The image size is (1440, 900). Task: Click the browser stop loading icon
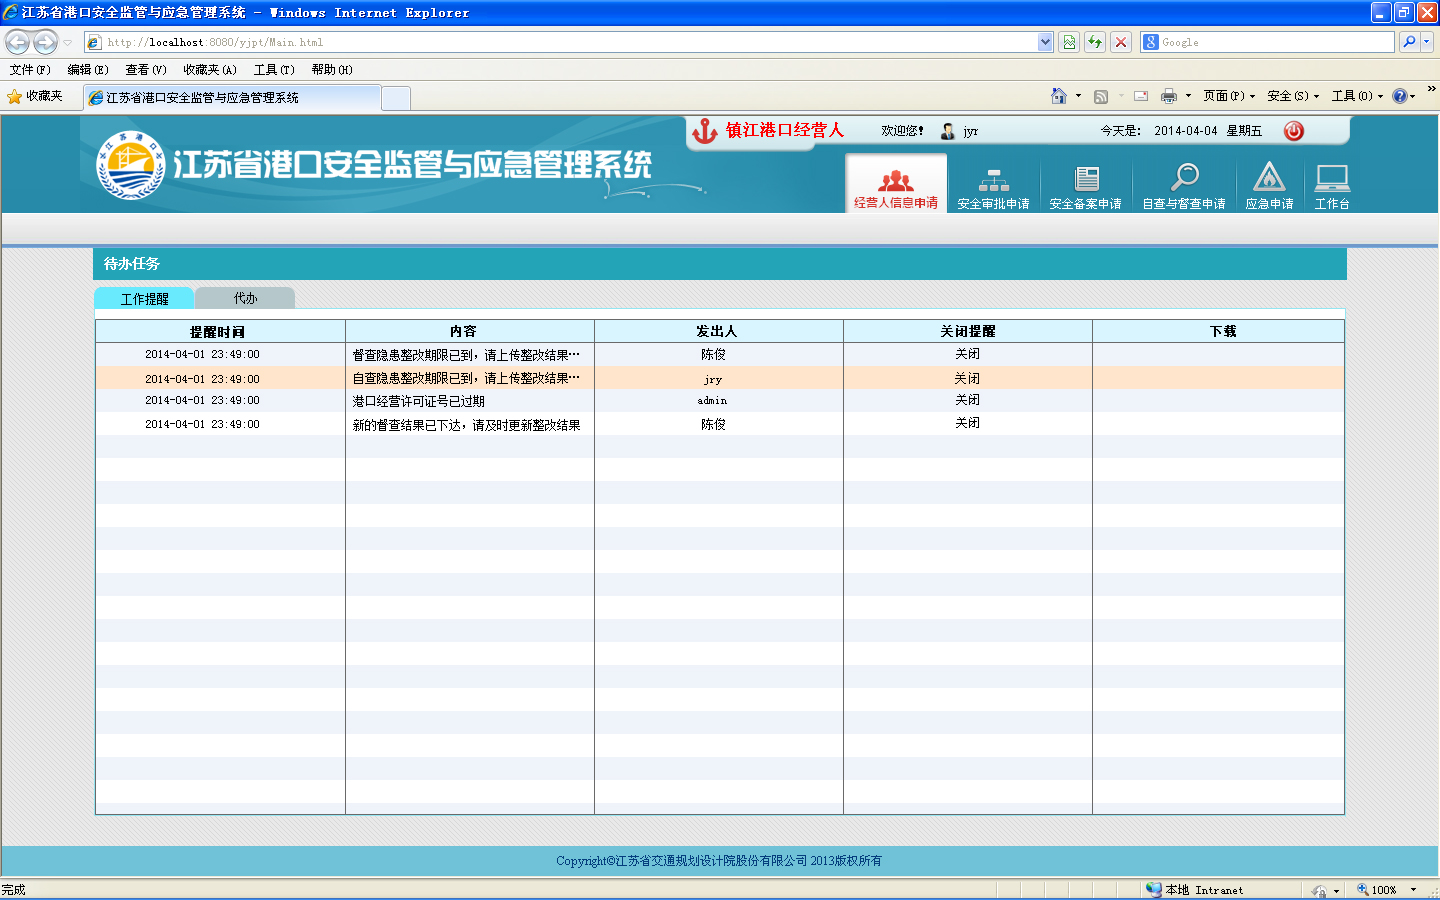pyautogui.click(x=1121, y=42)
